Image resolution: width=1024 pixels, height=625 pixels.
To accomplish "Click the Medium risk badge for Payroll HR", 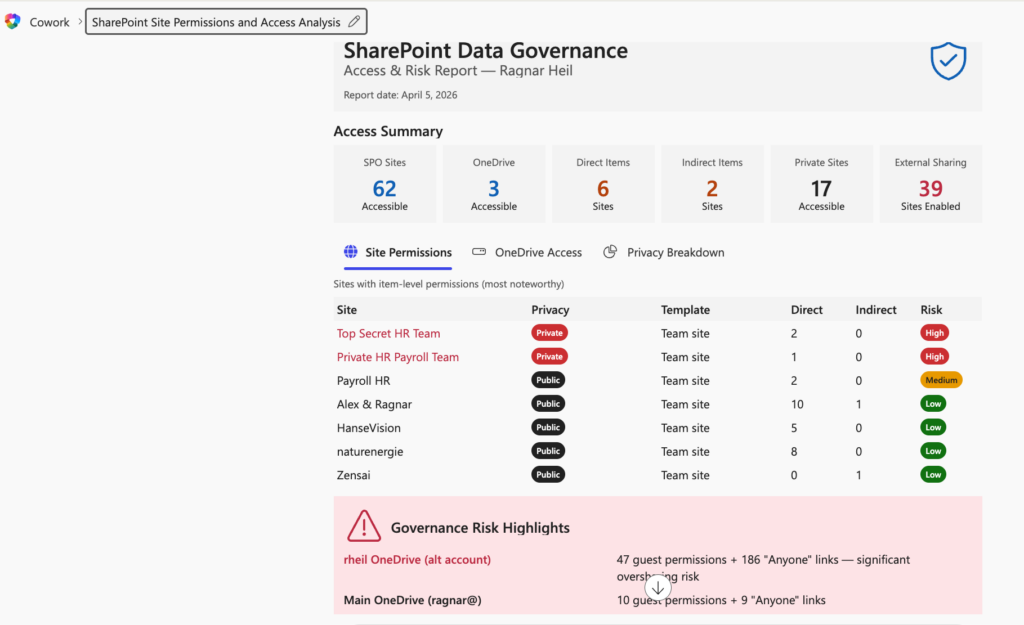I will pyautogui.click(x=941, y=379).
